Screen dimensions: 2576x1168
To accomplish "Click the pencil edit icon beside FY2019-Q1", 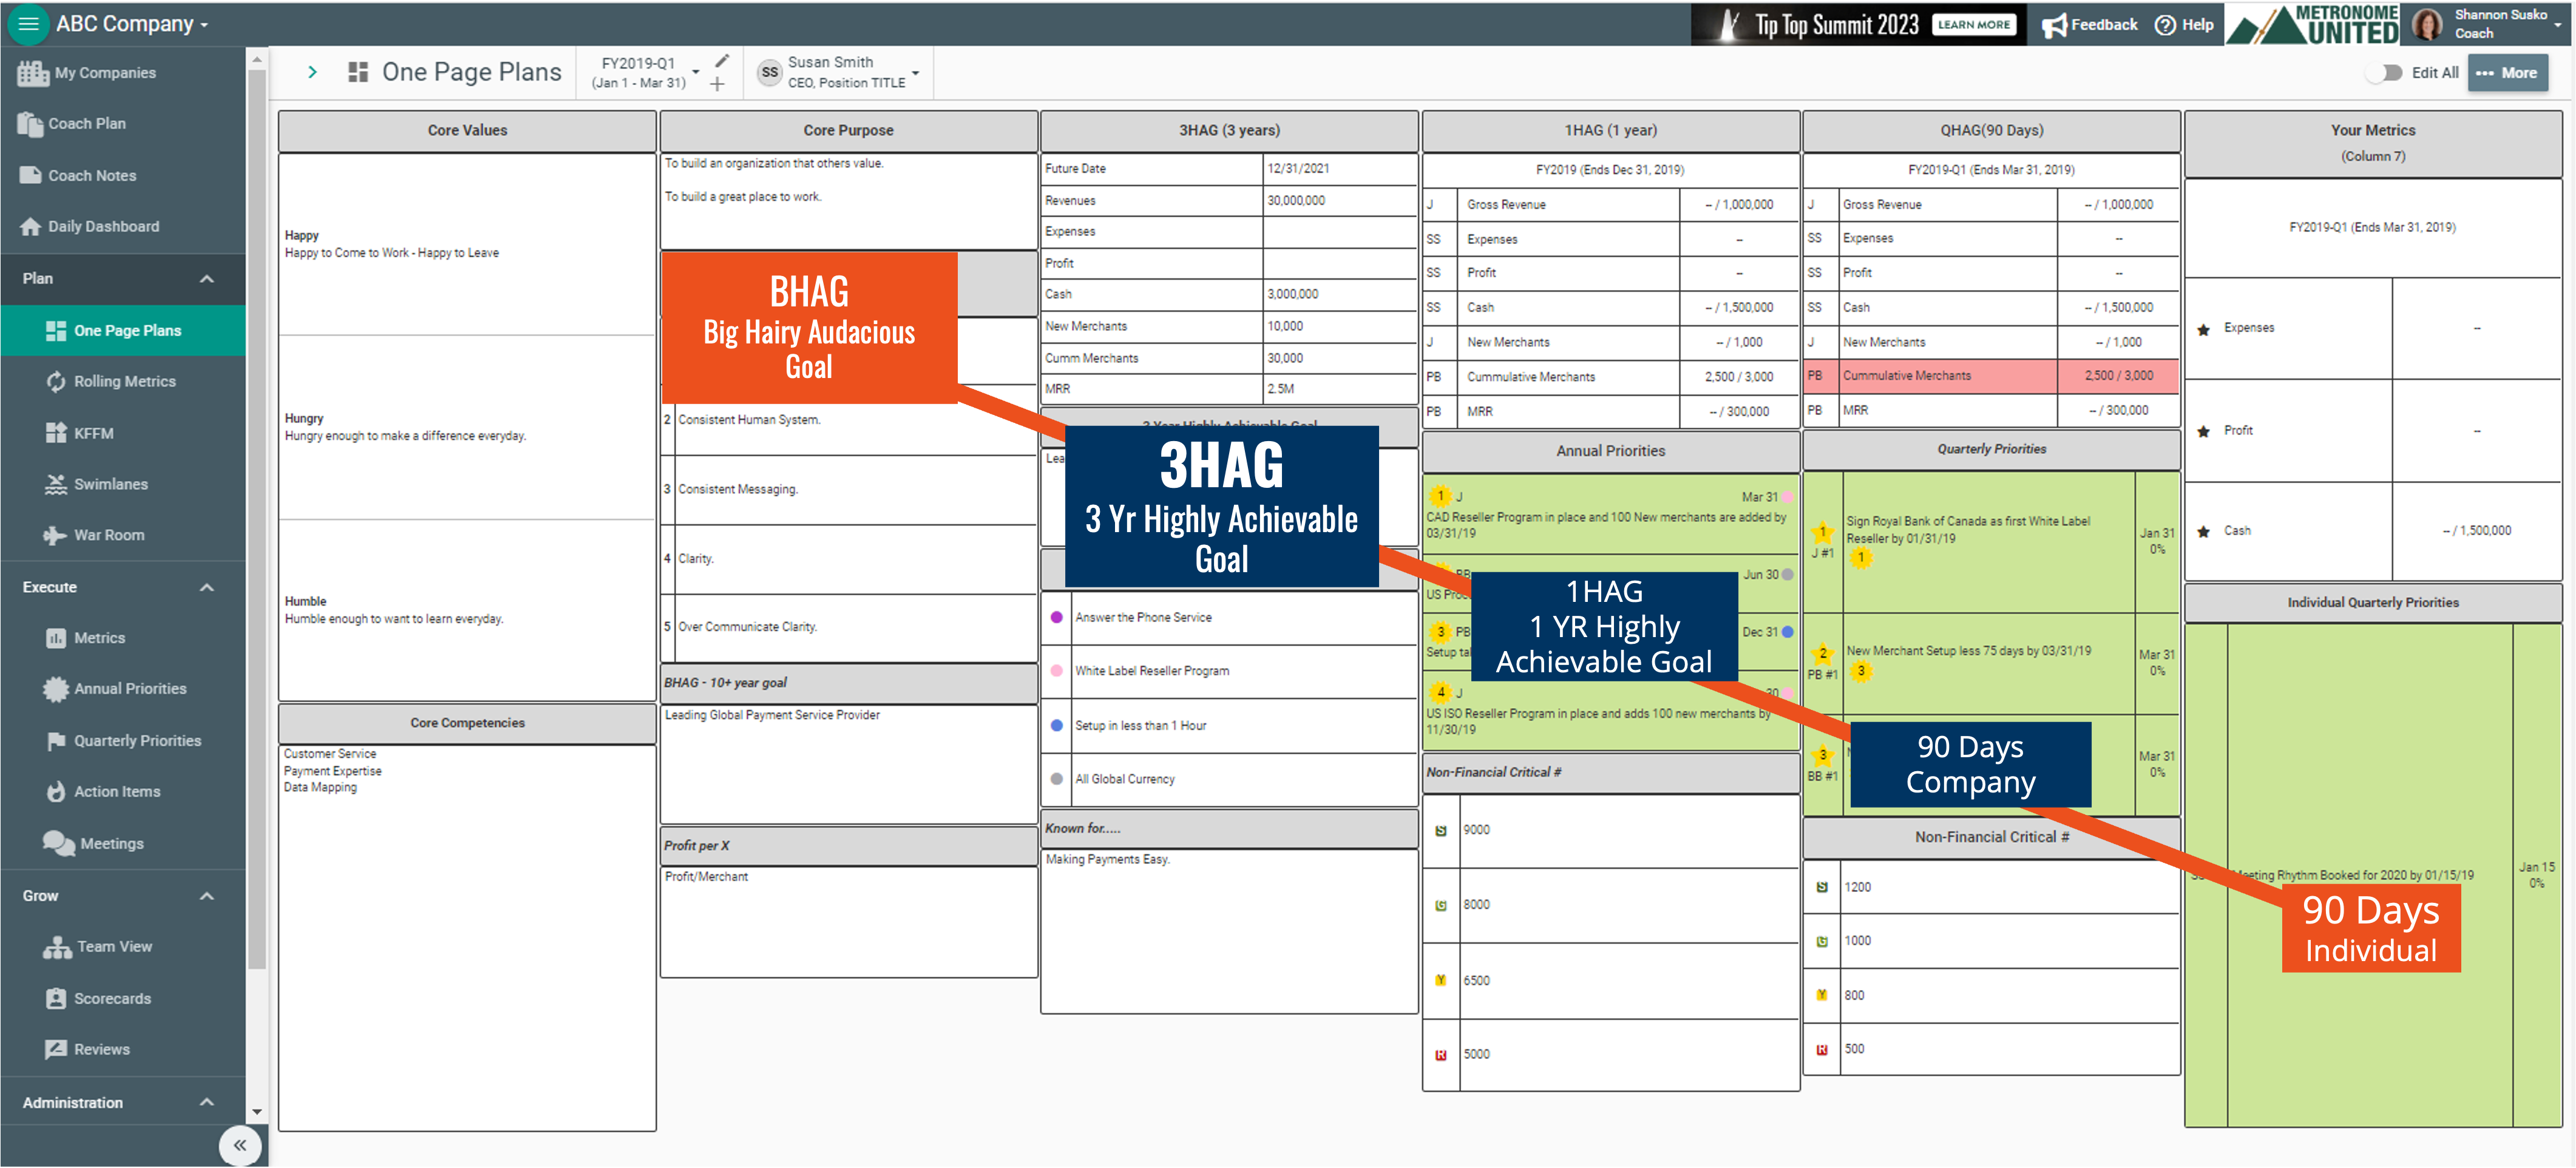I will coord(722,60).
